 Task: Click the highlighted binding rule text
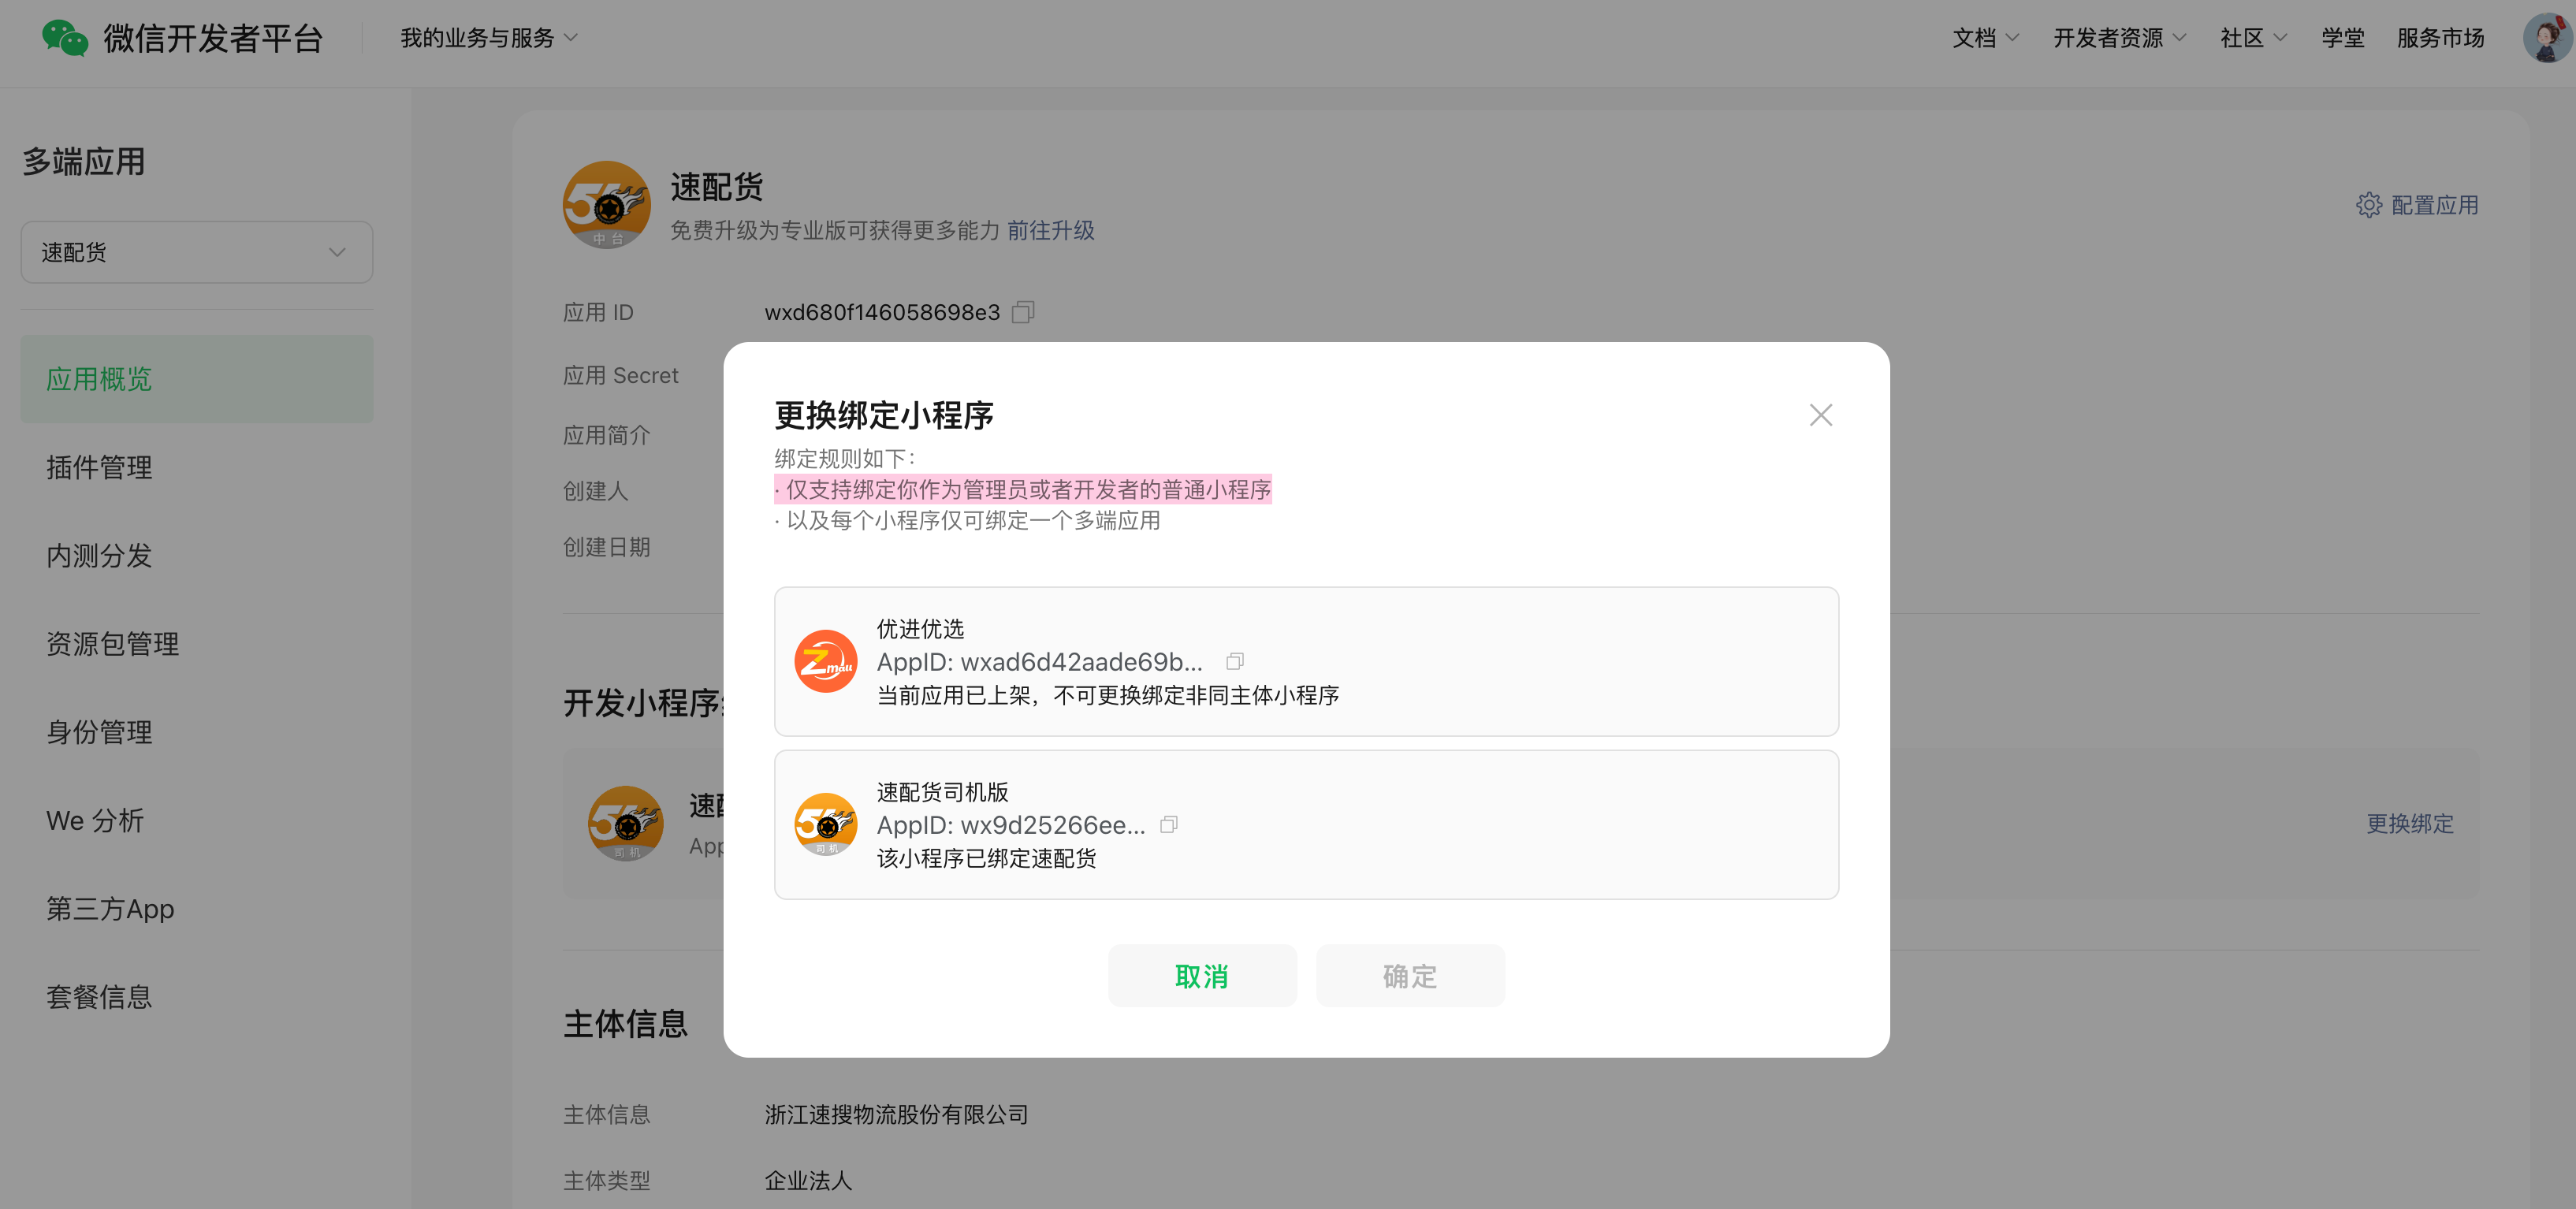[x=1023, y=489]
